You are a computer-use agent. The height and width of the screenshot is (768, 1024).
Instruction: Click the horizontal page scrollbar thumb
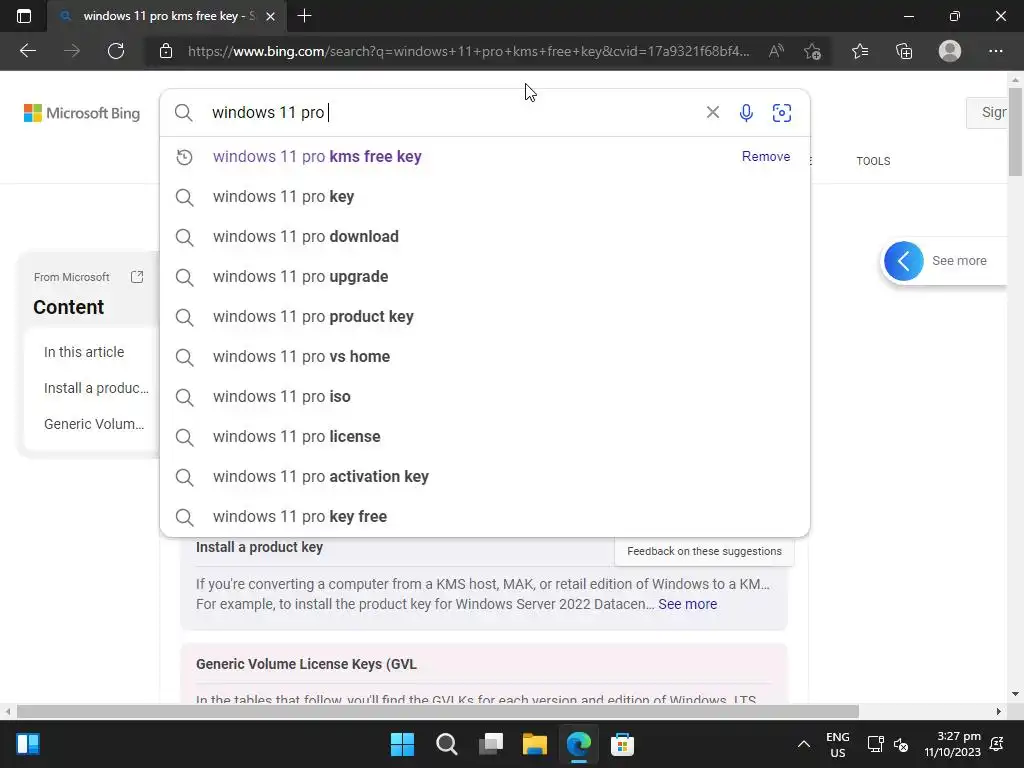[x=438, y=711]
